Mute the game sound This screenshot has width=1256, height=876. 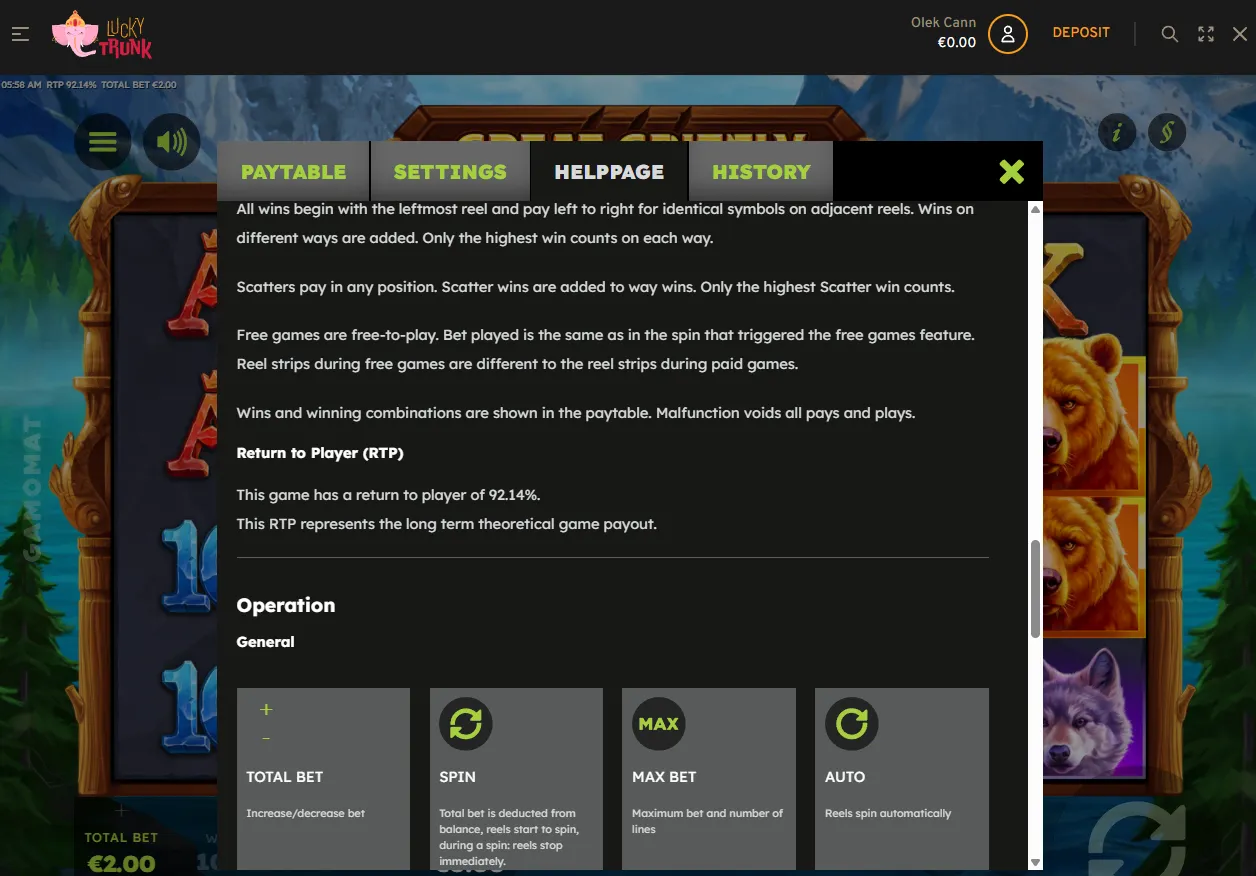click(x=171, y=141)
